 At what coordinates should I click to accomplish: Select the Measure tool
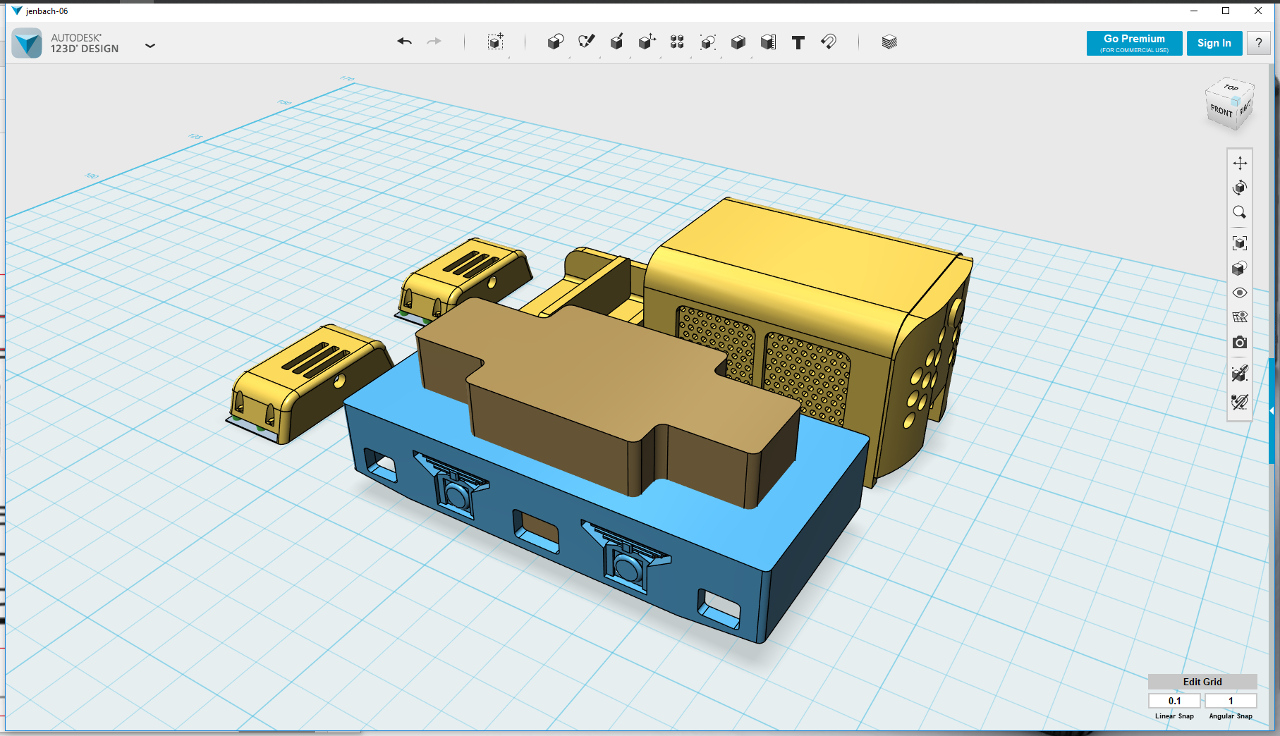[x=768, y=42]
